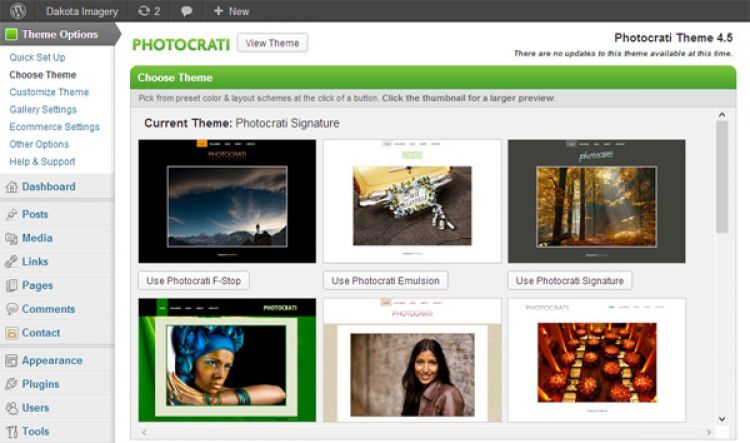The height and width of the screenshot is (443, 750).
Task: Open the Dashboard menu
Action: click(49, 187)
